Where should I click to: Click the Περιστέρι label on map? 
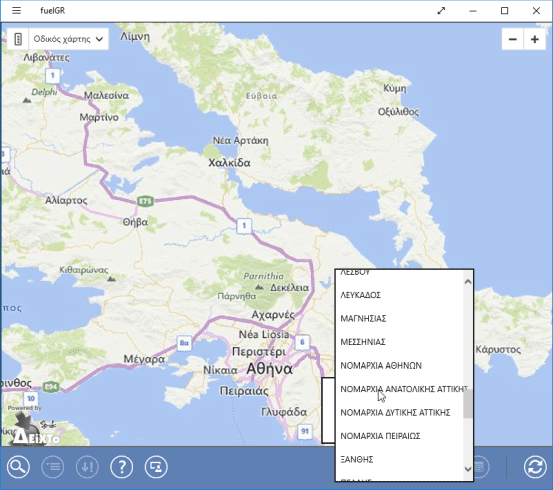tap(259, 352)
